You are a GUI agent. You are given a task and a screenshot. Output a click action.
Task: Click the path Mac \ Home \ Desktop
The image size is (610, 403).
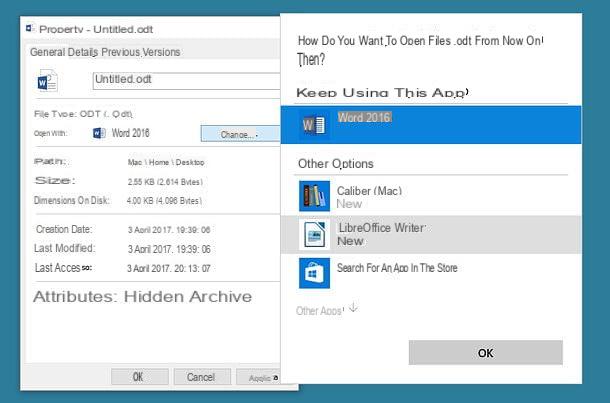[x=166, y=162]
